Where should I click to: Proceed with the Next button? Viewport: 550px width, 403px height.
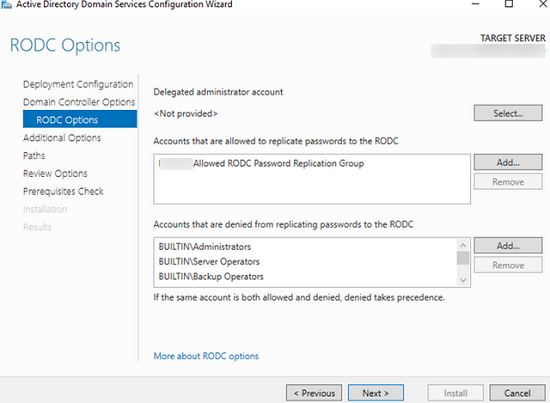tap(376, 393)
